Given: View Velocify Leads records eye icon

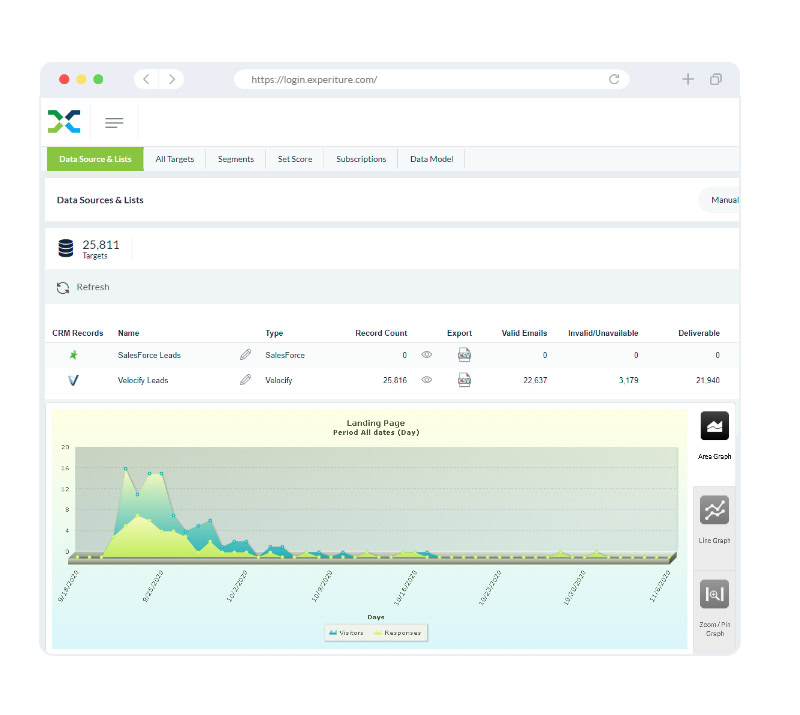Looking at the screenshot, I should (427, 379).
